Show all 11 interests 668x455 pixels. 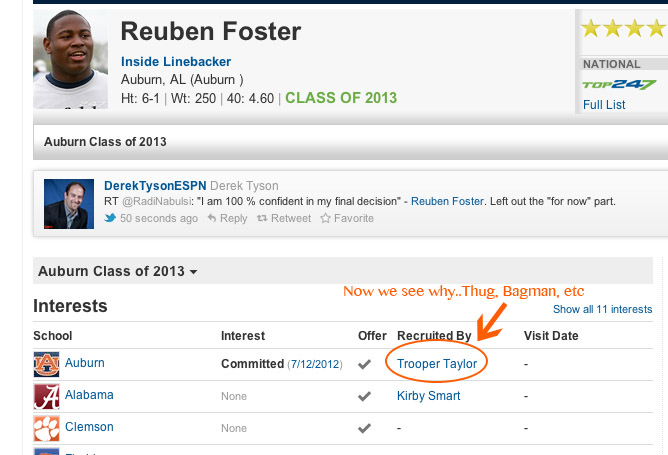(602, 310)
